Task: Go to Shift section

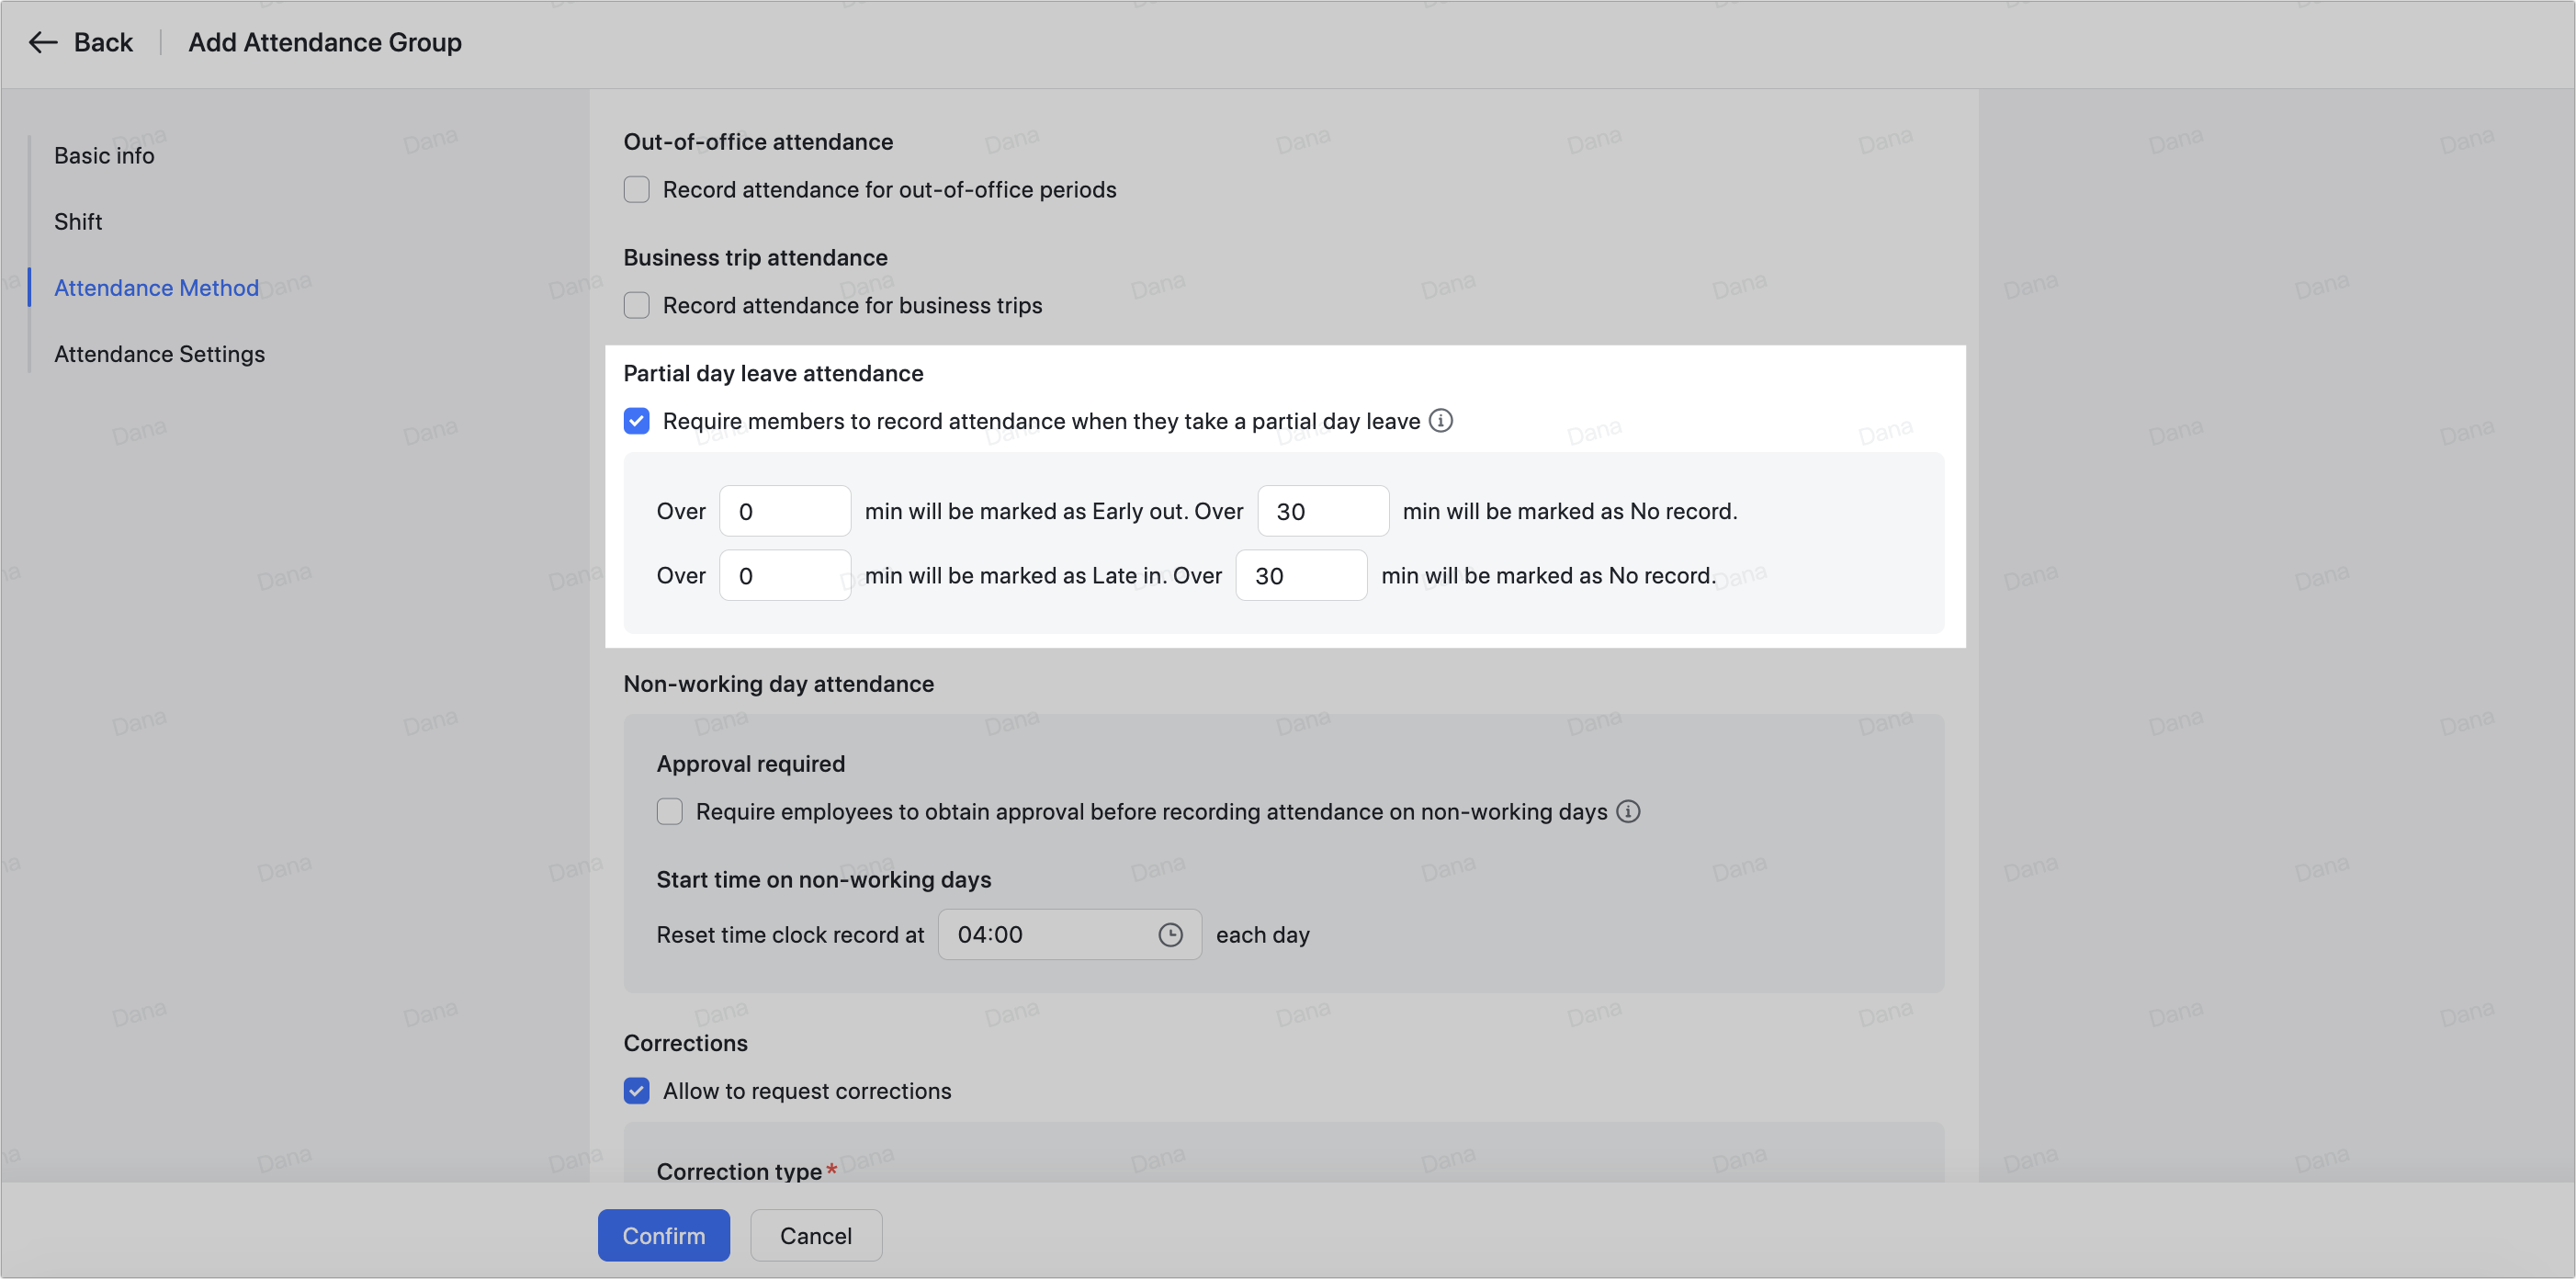Action: click(78, 222)
